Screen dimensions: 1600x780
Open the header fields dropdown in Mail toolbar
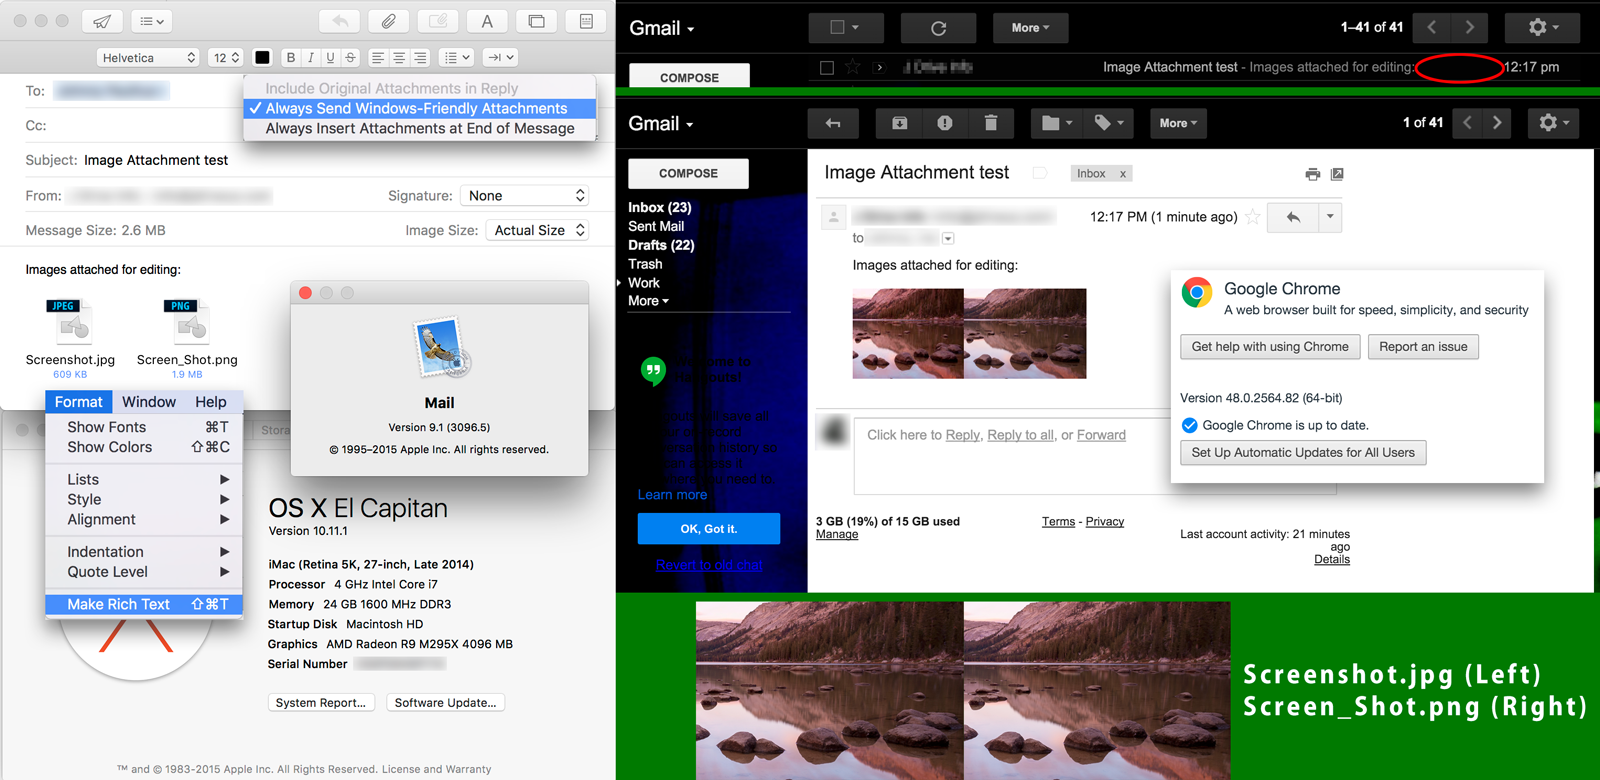click(x=152, y=21)
